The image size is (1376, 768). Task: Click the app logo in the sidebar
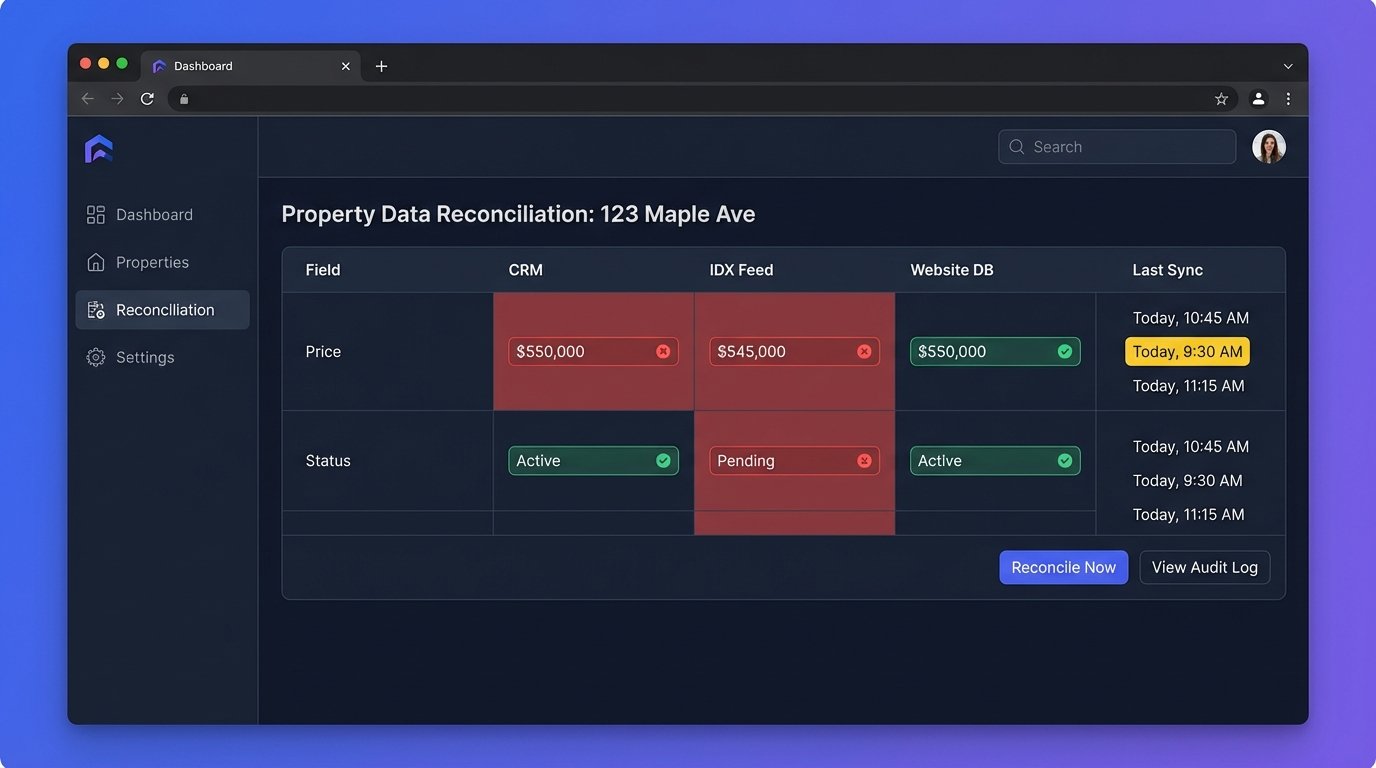99,149
